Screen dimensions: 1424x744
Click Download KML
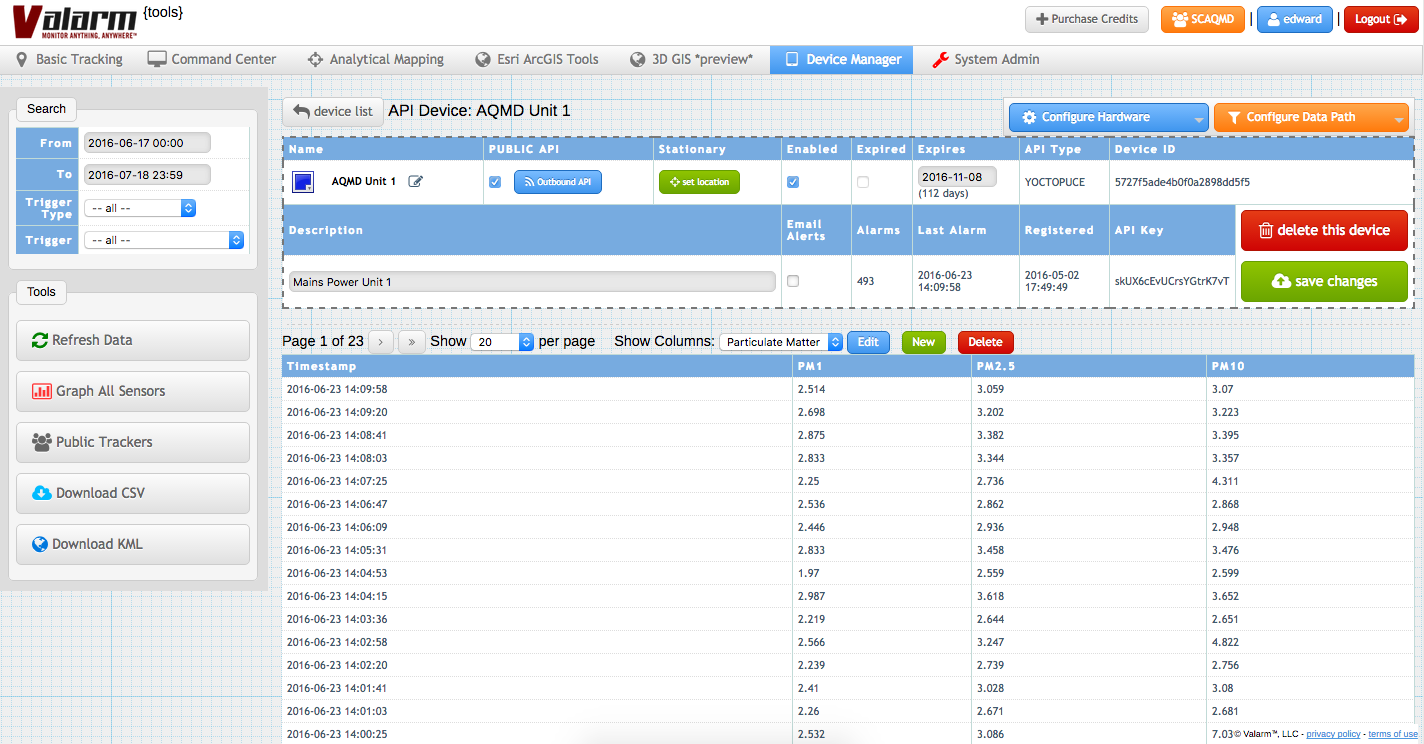pyautogui.click(x=133, y=544)
